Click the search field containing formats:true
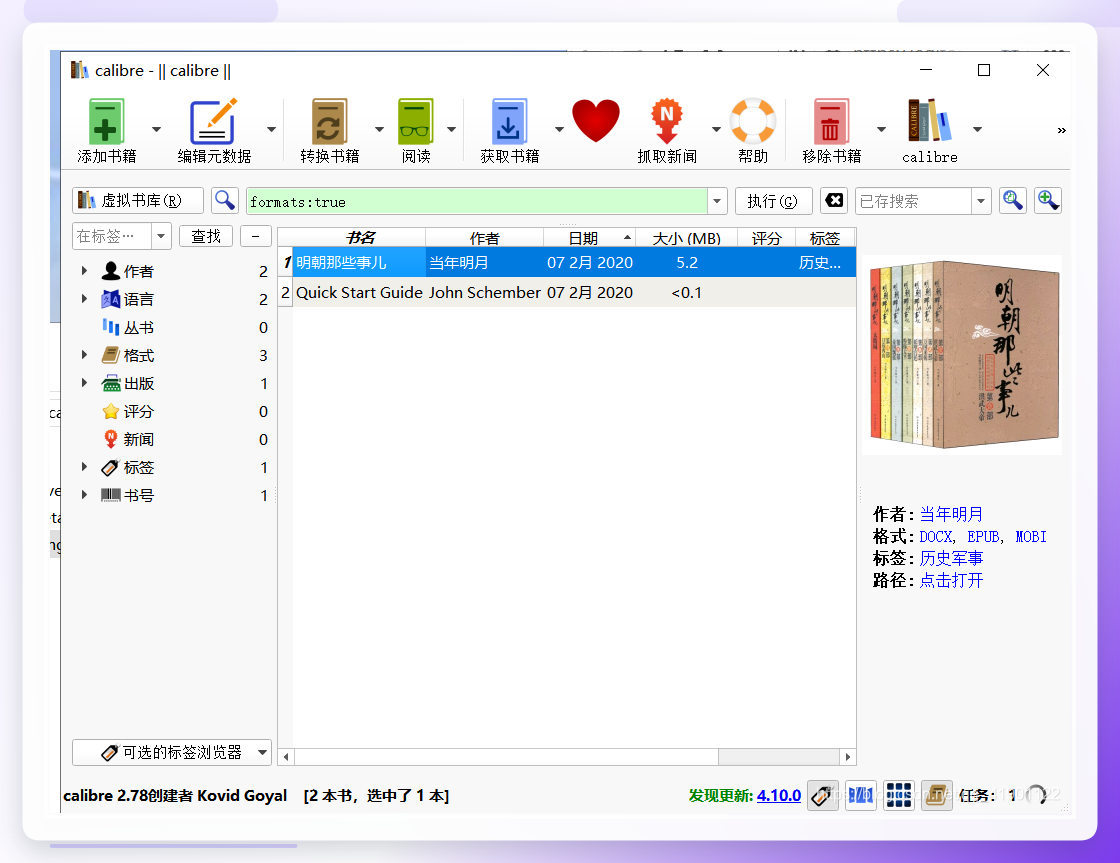Viewport: 1120px width, 863px height. pyautogui.click(x=476, y=201)
